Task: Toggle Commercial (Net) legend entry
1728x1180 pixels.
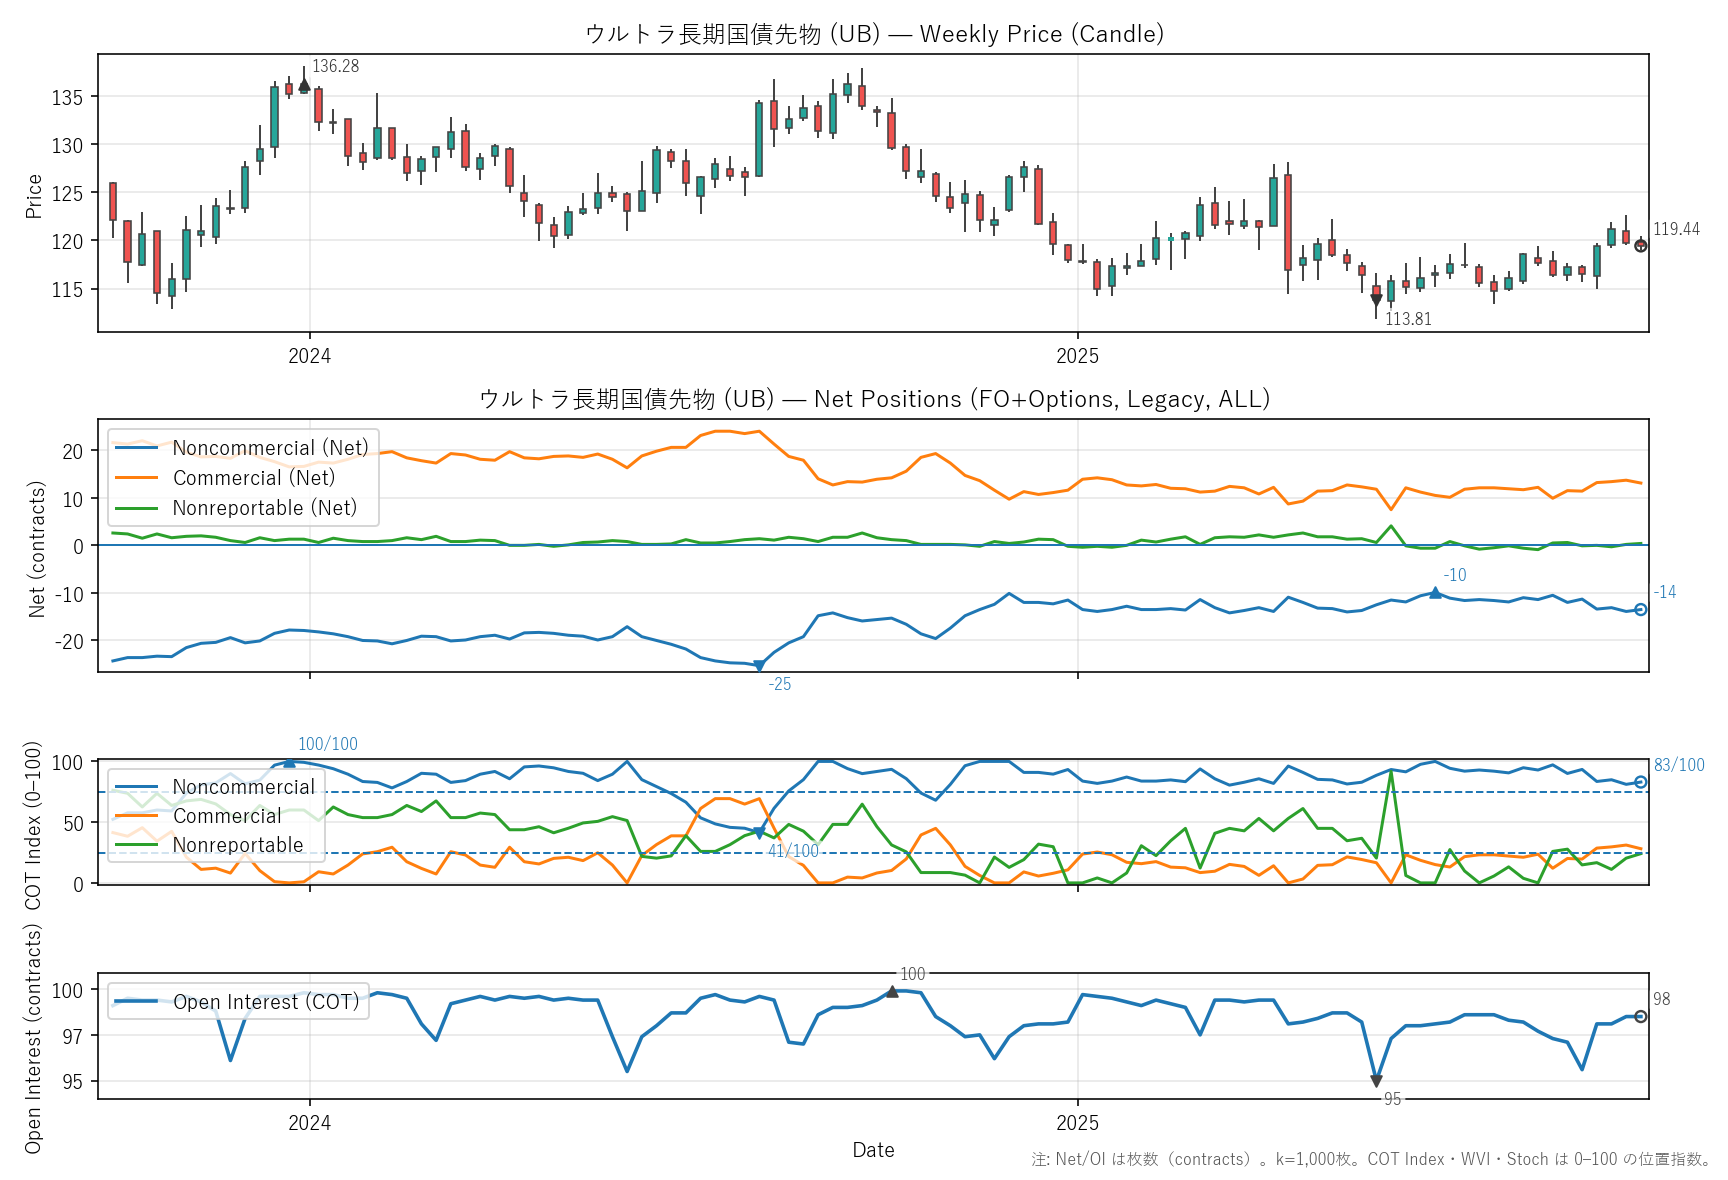Action: coord(253,478)
